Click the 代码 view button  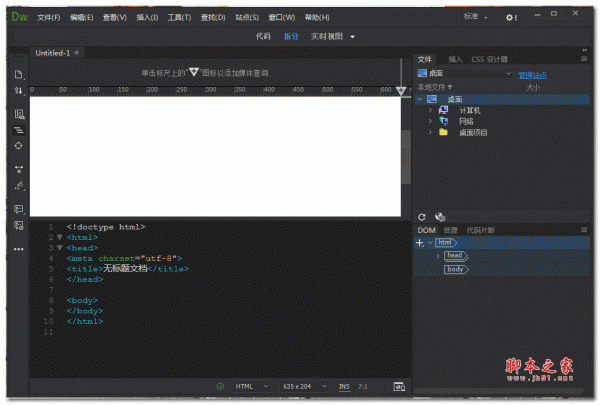coord(262,36)
